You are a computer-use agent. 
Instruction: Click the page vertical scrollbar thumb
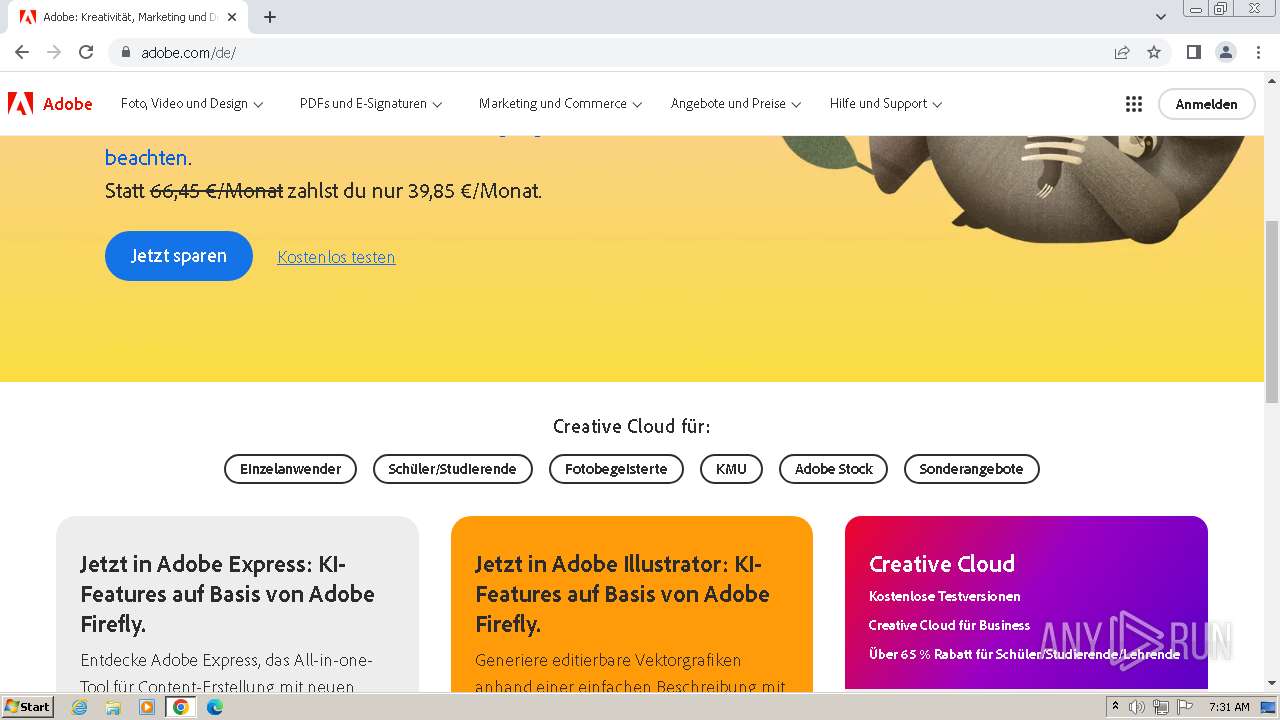(1272, 311)
